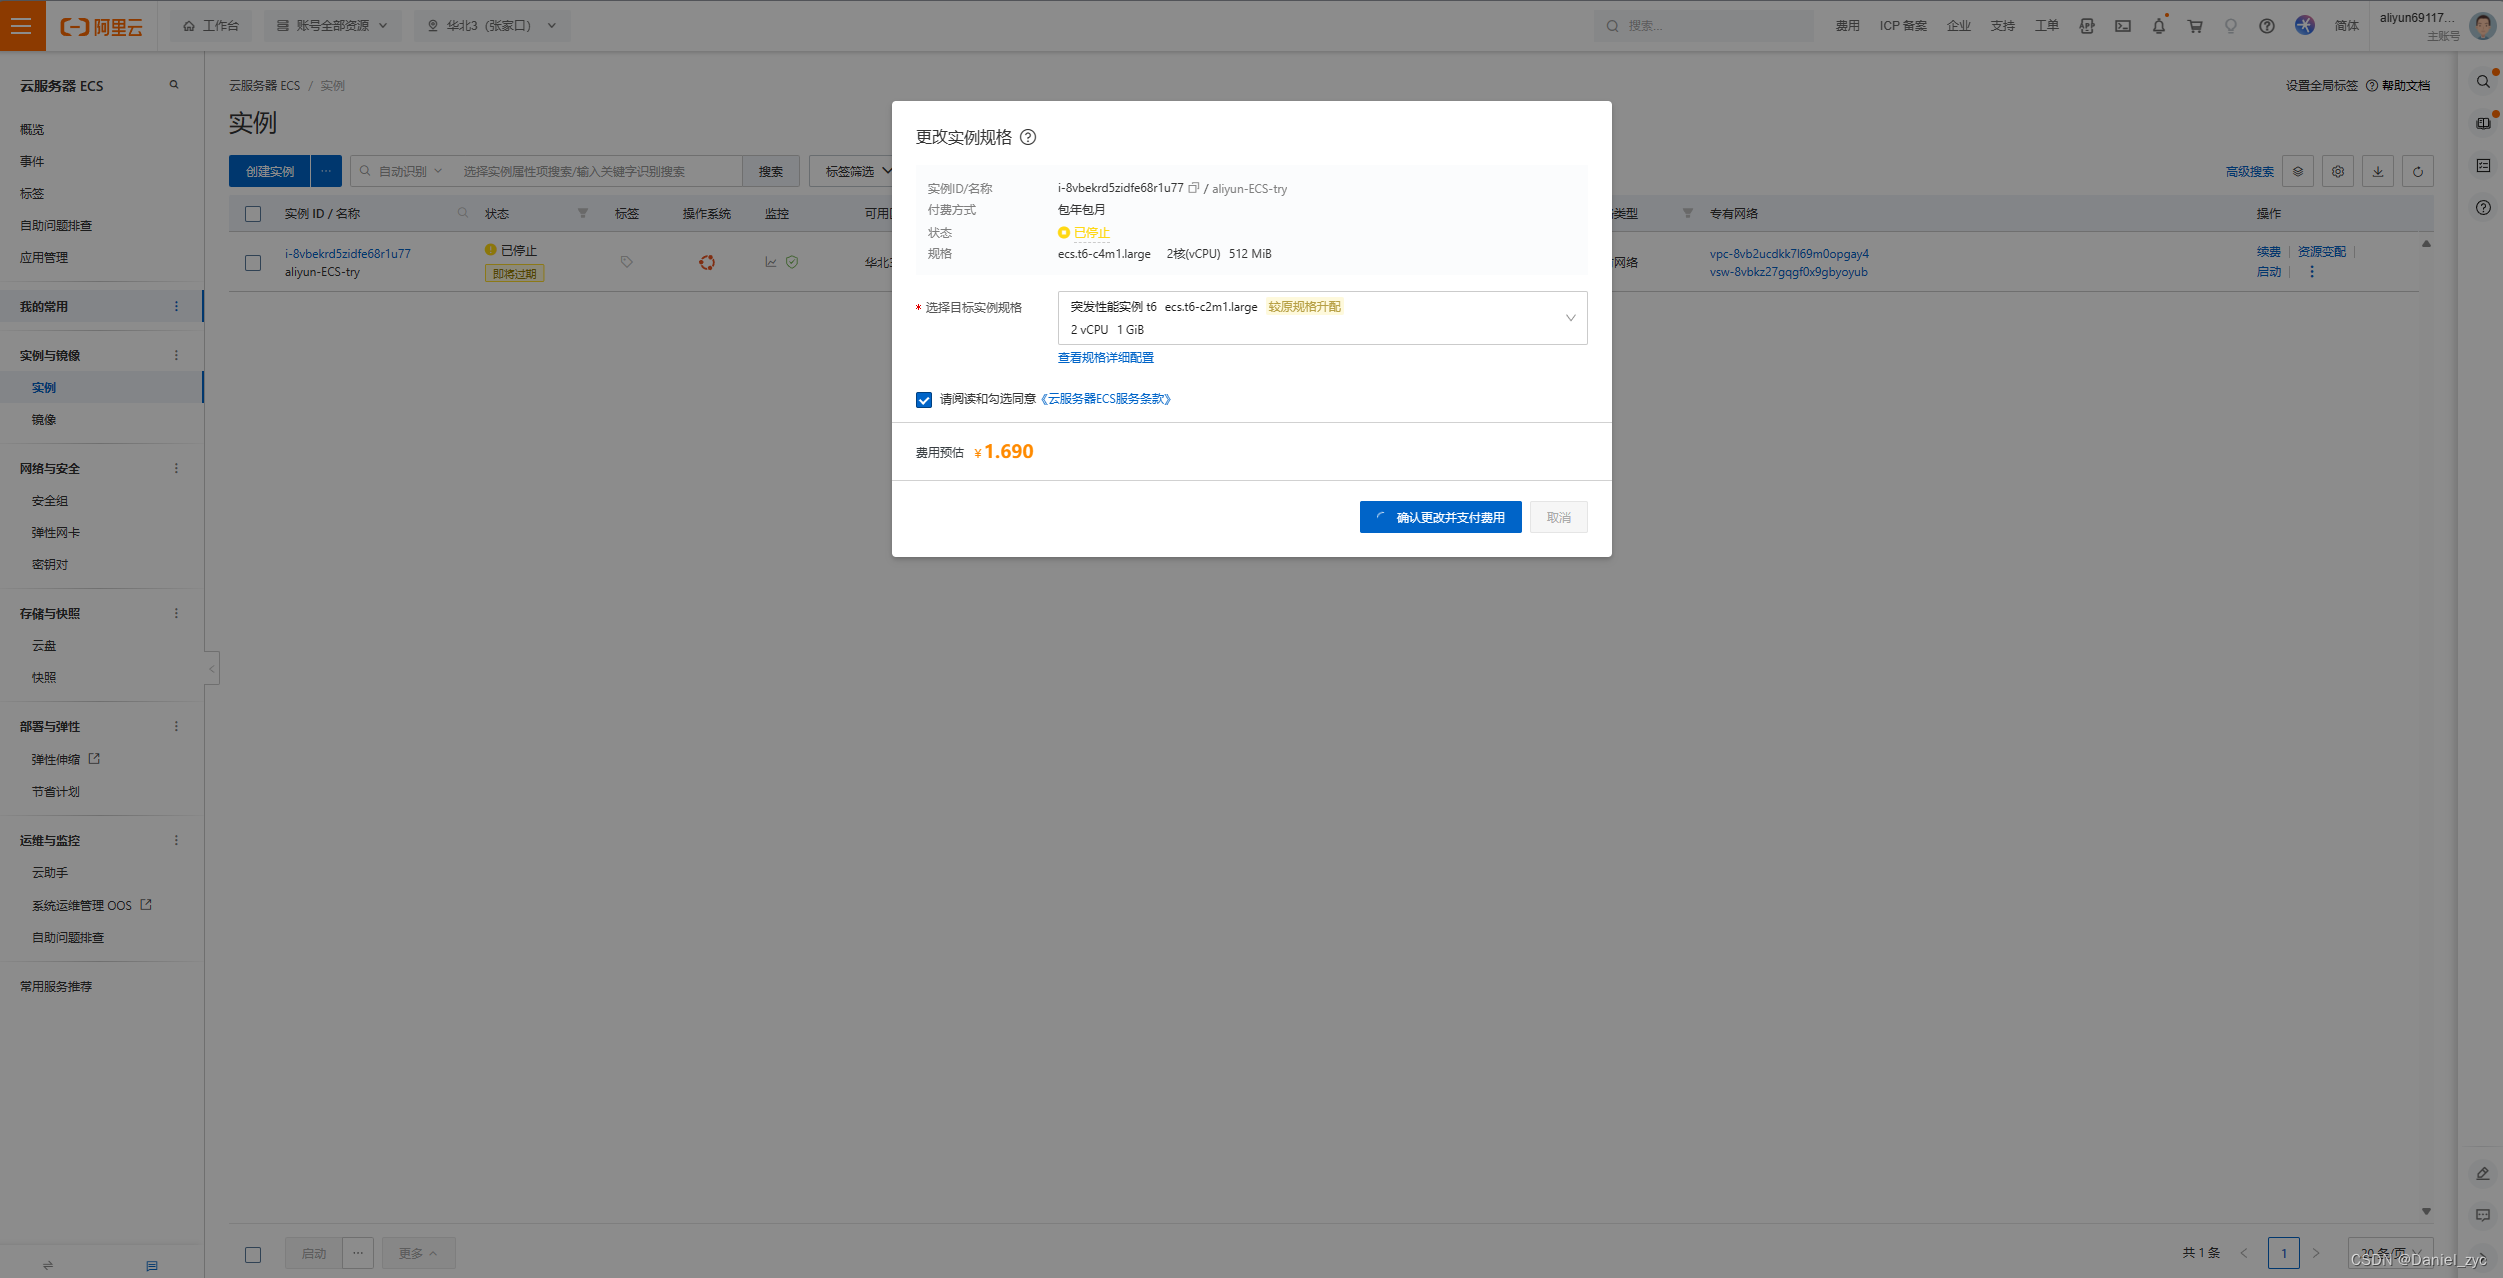The width and height of the screenshot is (2503, 1278).
Task: Open 安全组 in the sidebar
Action: [50, 501]
